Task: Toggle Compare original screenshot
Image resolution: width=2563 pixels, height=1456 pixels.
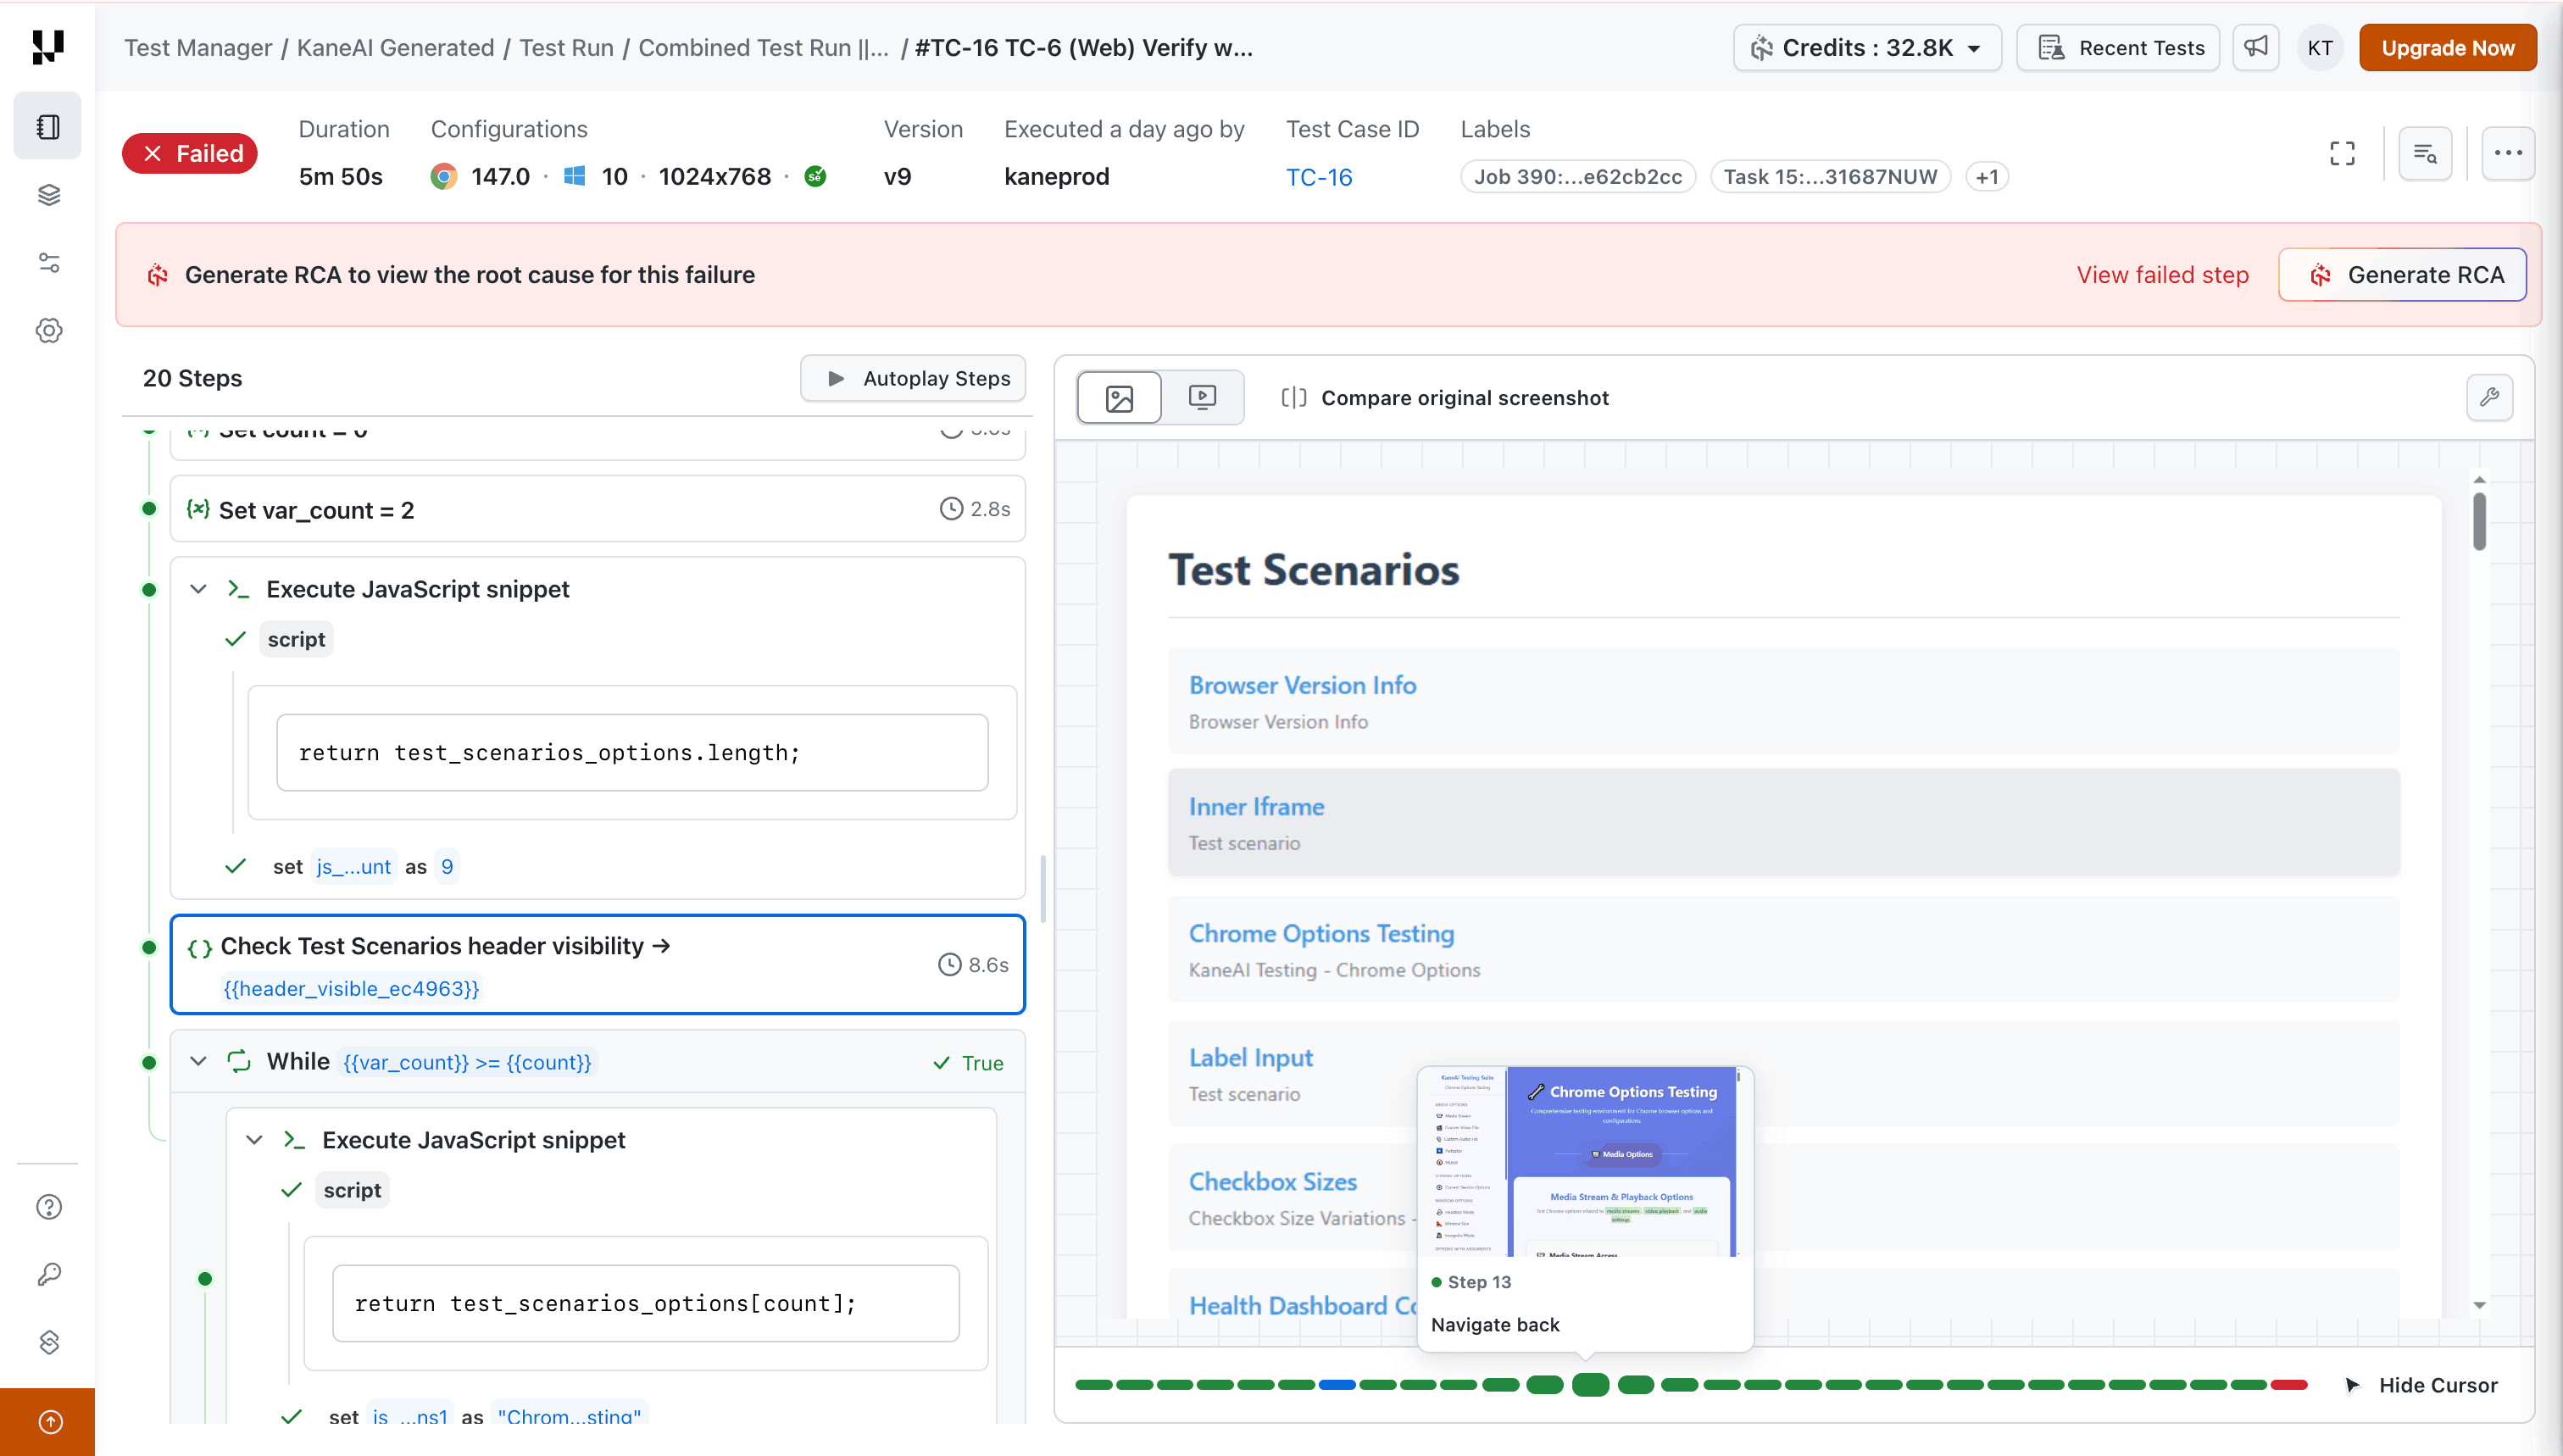Action: coord(1445,398)
